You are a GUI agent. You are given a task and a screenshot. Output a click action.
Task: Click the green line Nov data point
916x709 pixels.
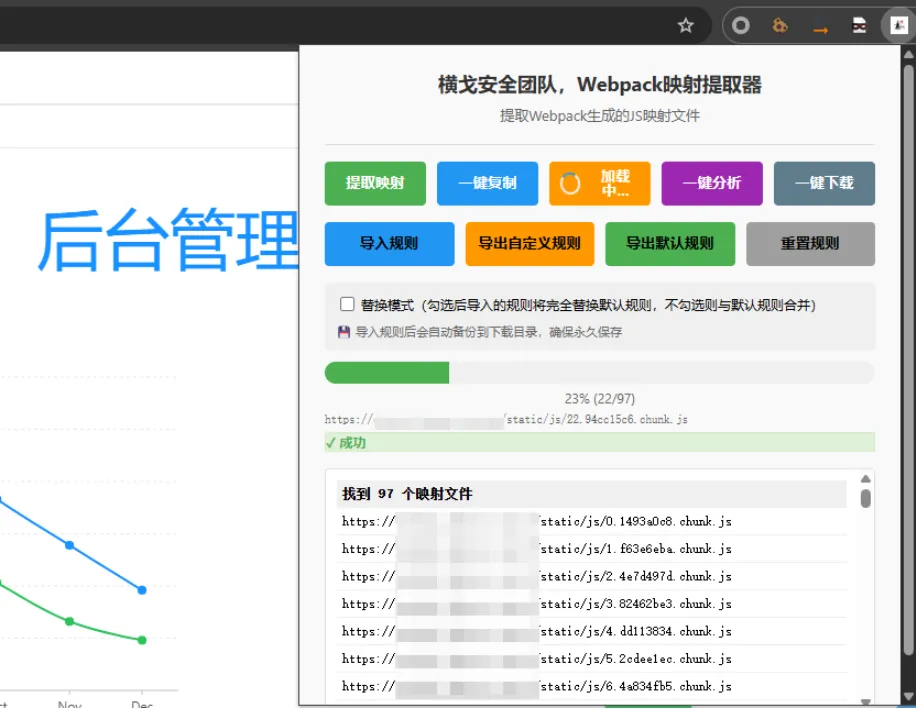[x=70, y=621]
